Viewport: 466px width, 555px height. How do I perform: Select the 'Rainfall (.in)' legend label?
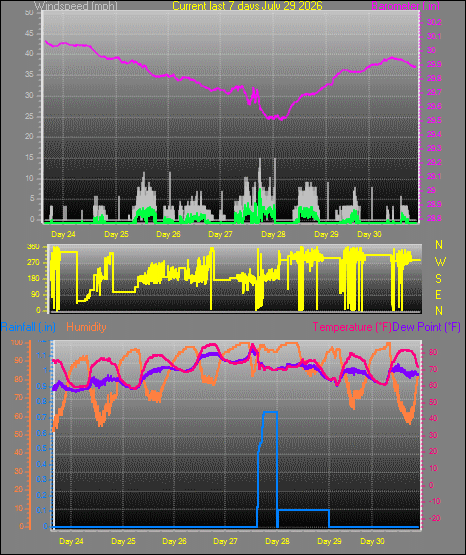[28, 327]
